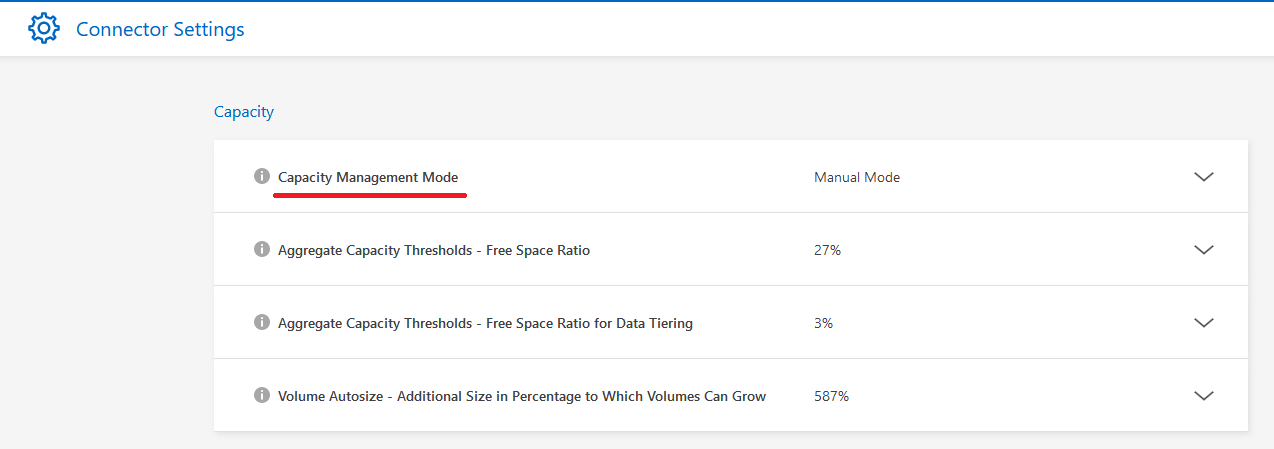Click the Connector Settings page title
This screenshot has height=449, width=1274.
[x=160, y=29]
